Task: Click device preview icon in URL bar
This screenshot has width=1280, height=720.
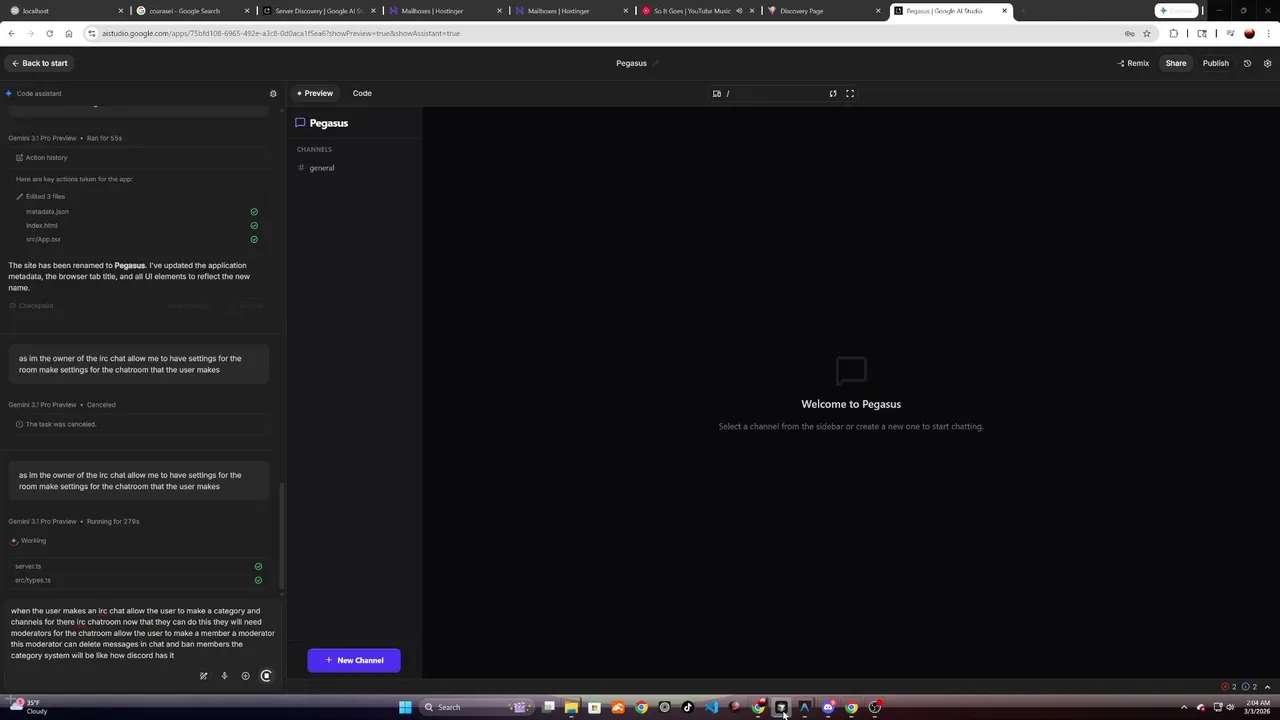Action: [717, 94]
